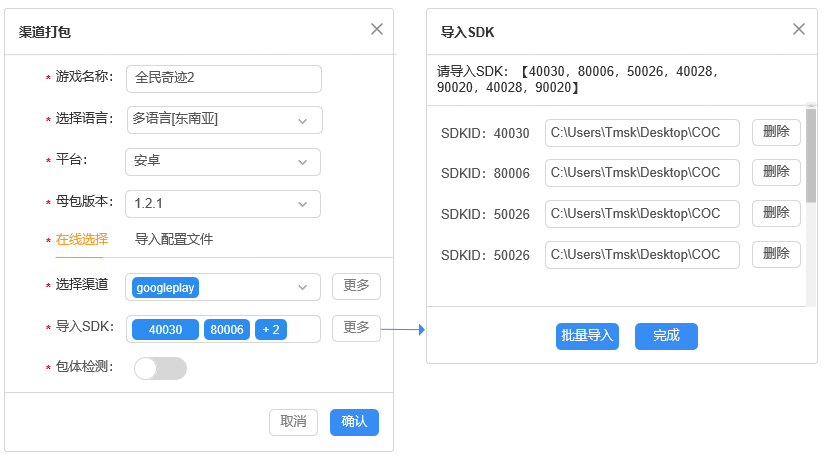Image resolution: width=824 pixels, height=456 pixels.
Task: Close the 渠道打包 dialog
Action: point(377,29)
